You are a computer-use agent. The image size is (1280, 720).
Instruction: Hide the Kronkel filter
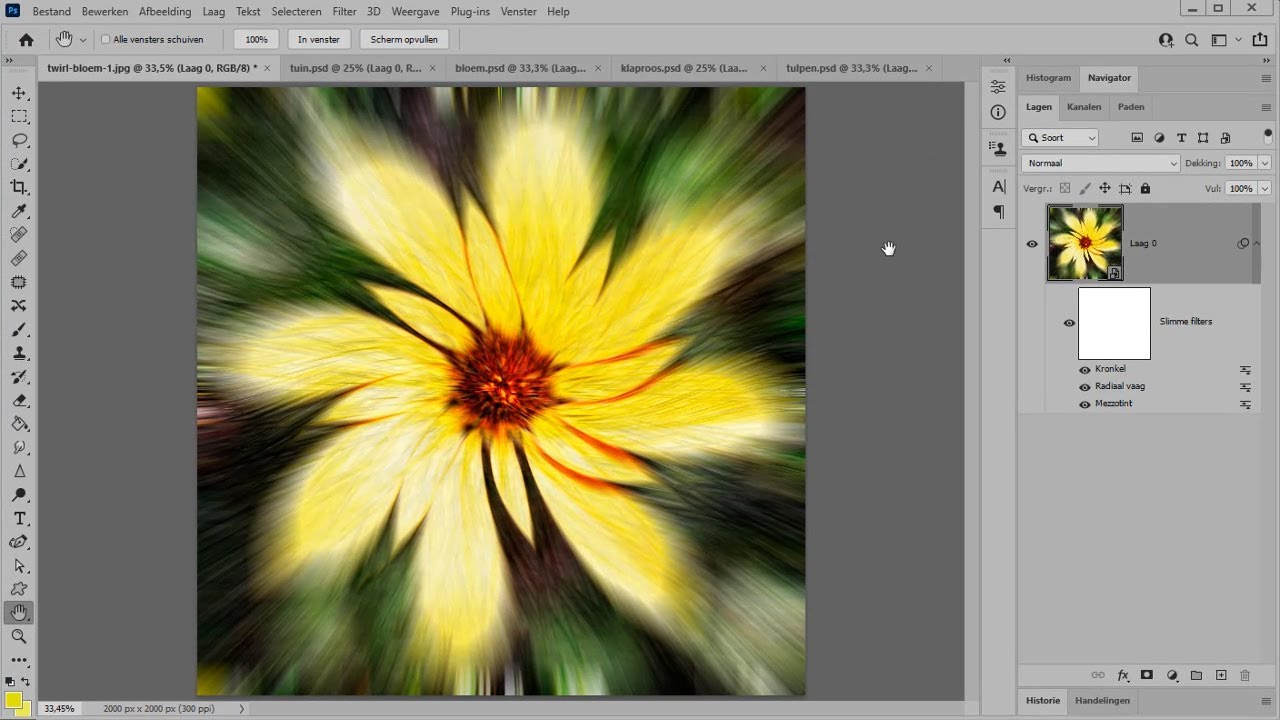(1085, 370)
